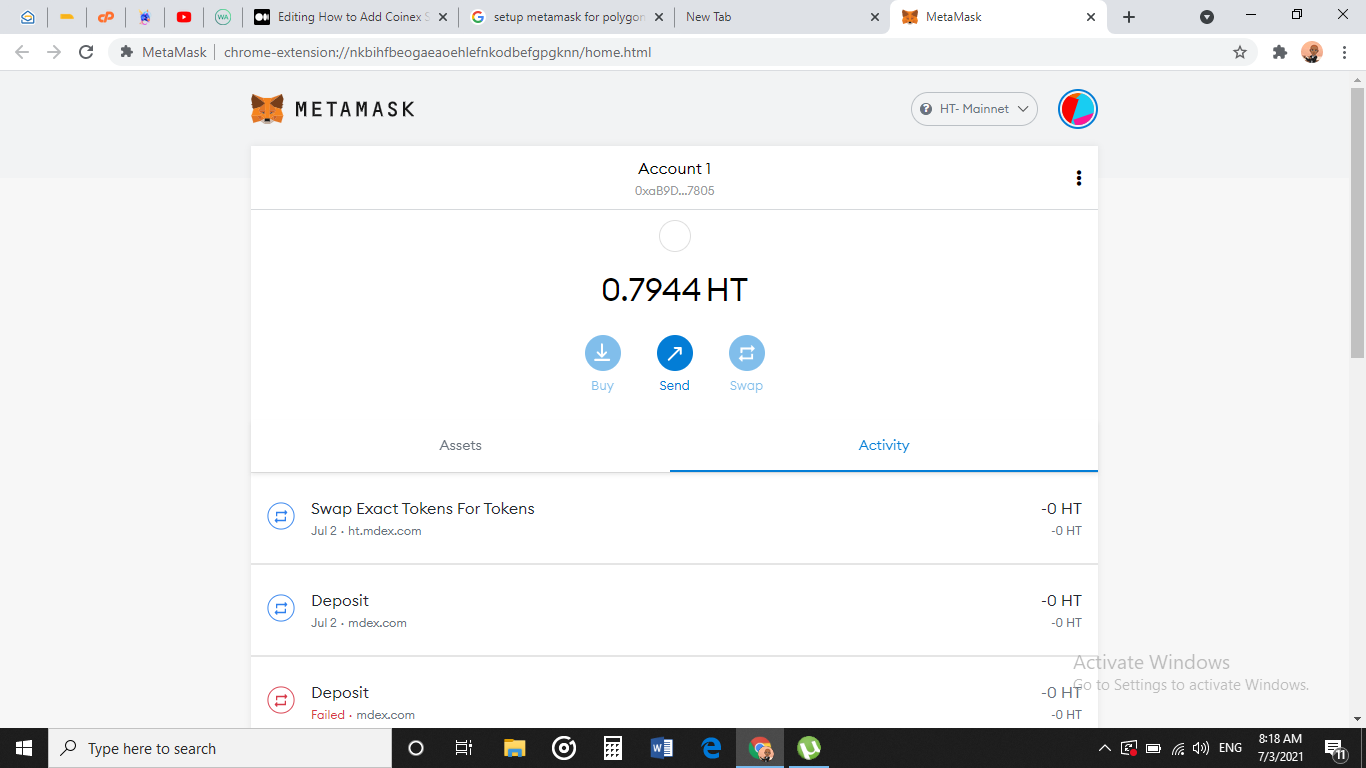The image size is (1366, 768).
Task: Open Chrome profile avatar
Action: (1312, 52)
